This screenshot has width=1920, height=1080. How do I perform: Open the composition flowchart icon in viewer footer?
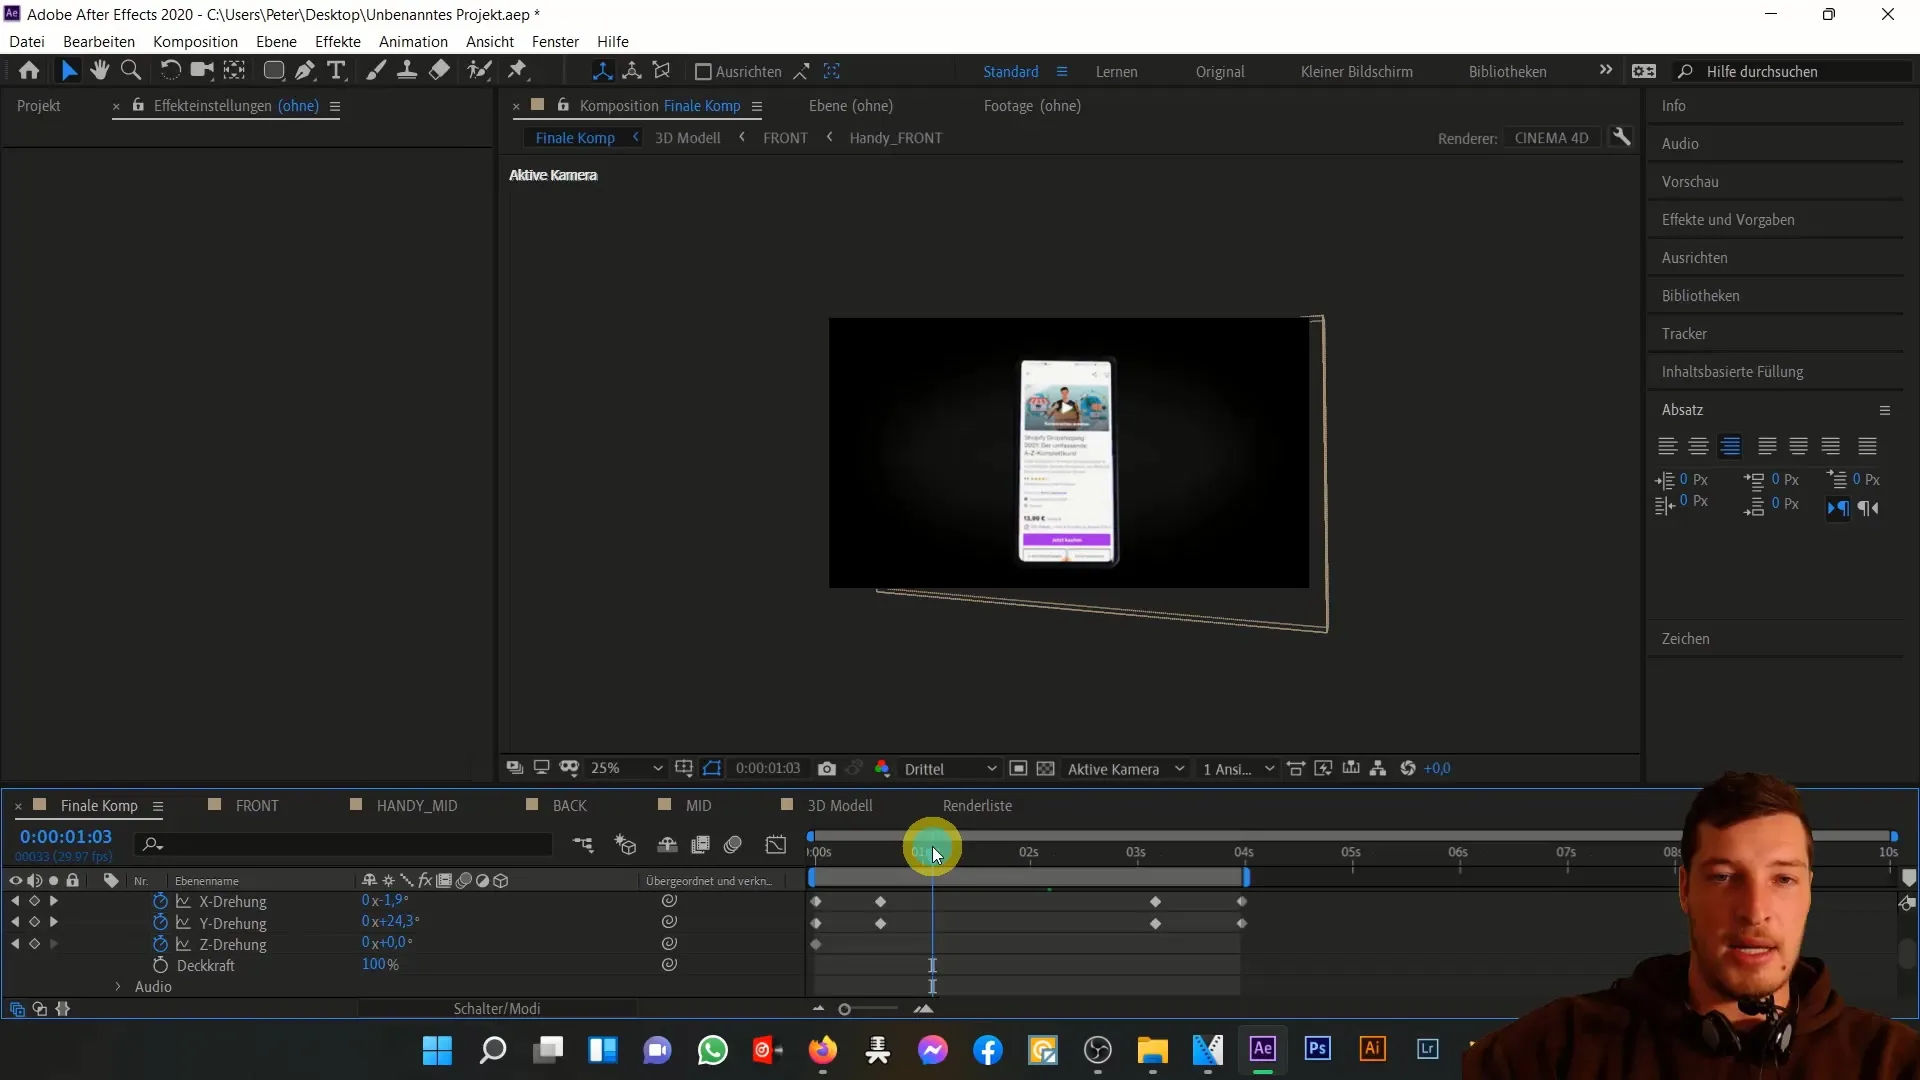[1378, 769]
